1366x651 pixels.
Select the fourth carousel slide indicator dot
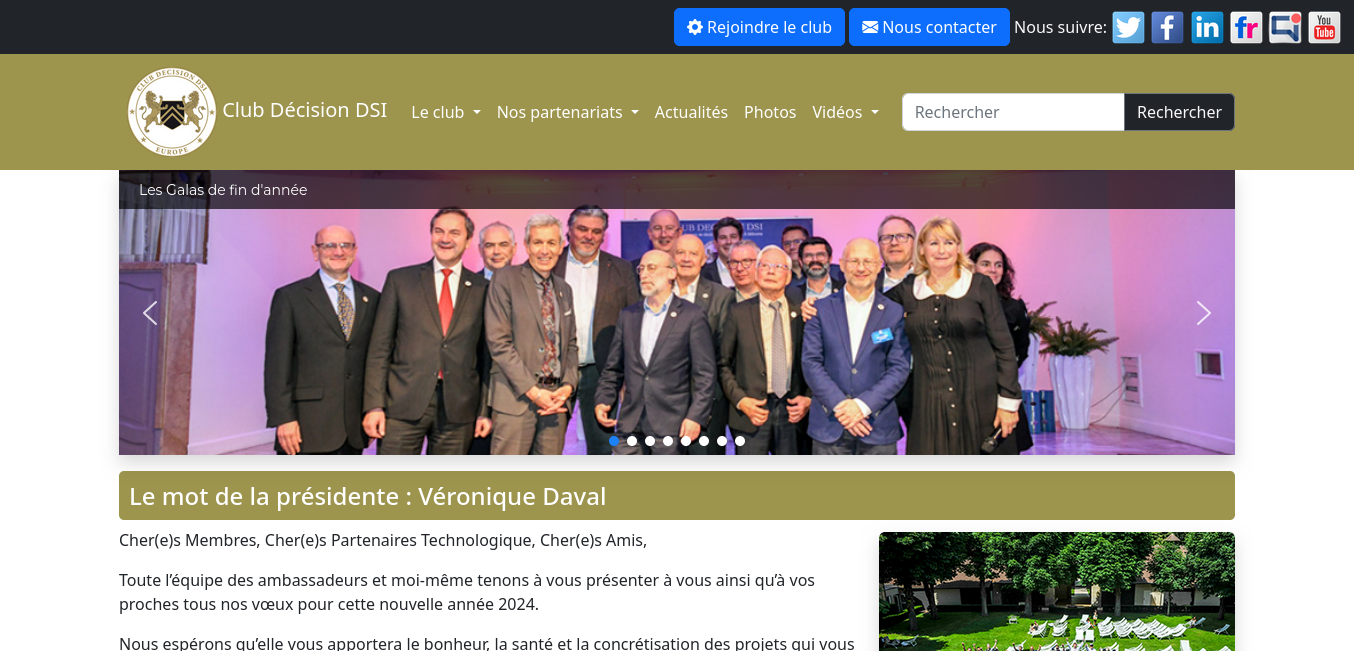pyautogui.click(x=668, y=441)
